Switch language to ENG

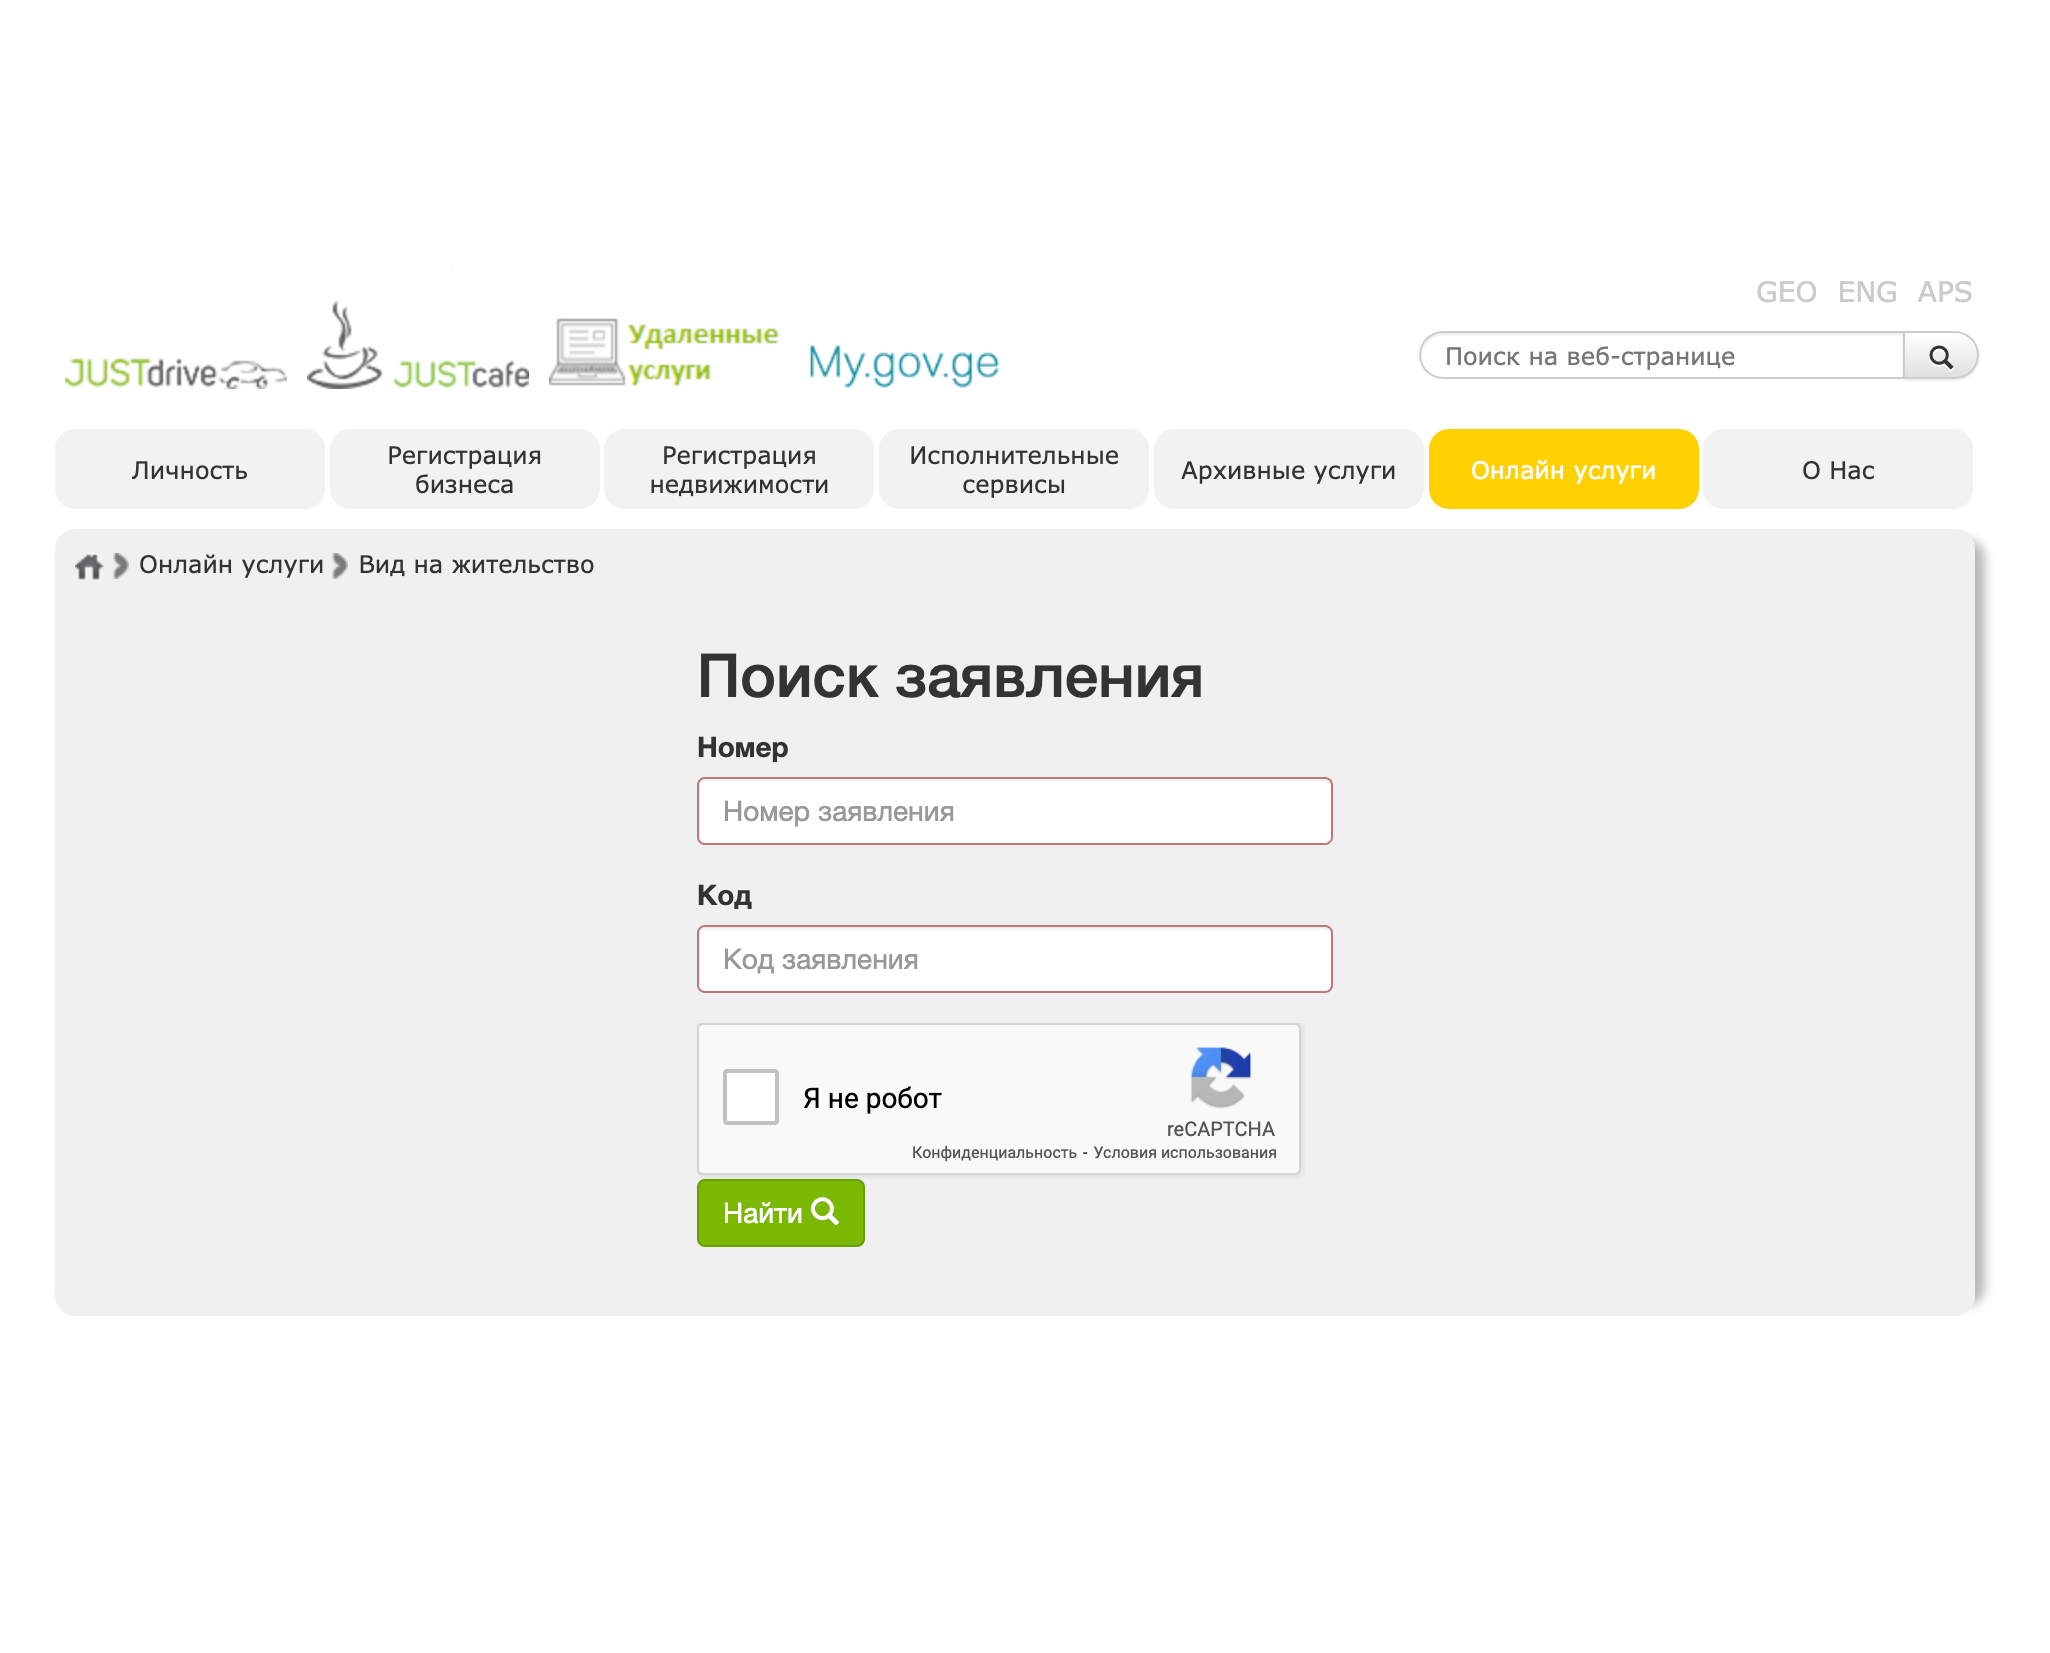[x=1867, y=292]
